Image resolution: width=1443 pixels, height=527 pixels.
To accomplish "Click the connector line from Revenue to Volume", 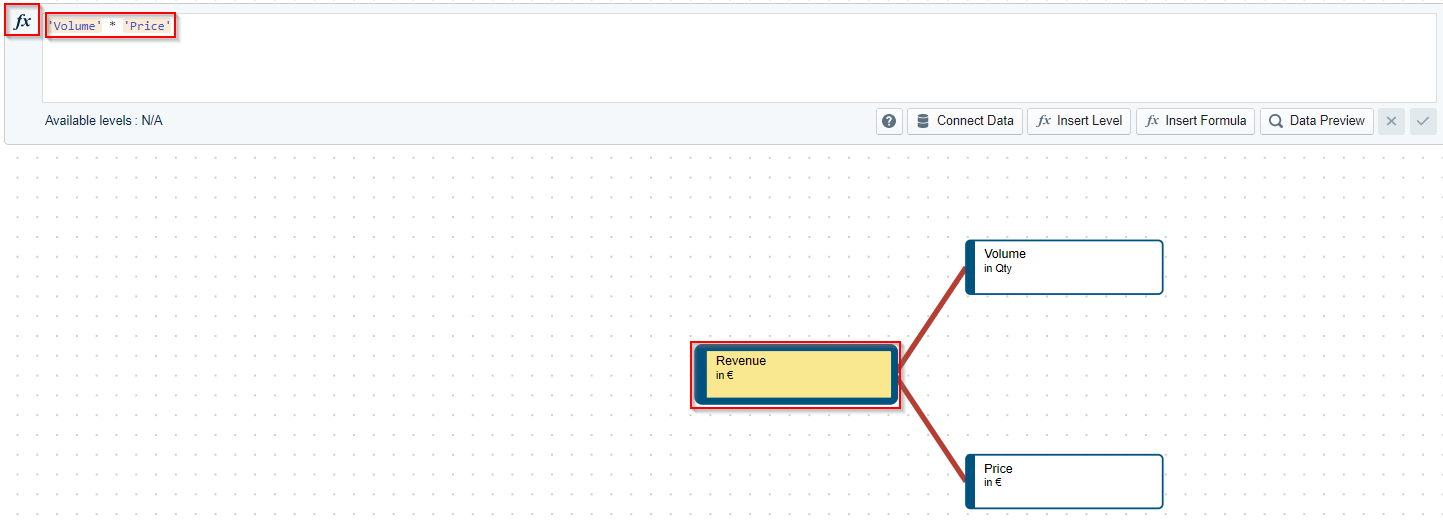I will (x=932, y=321).
